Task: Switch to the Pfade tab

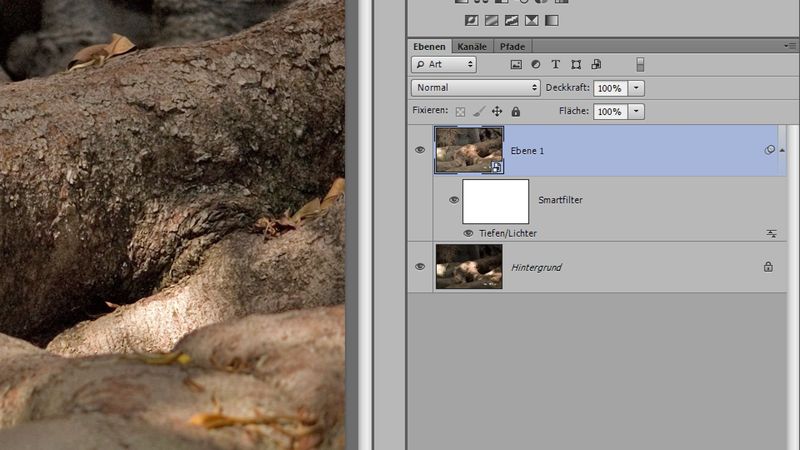Action: coord(513,46)
